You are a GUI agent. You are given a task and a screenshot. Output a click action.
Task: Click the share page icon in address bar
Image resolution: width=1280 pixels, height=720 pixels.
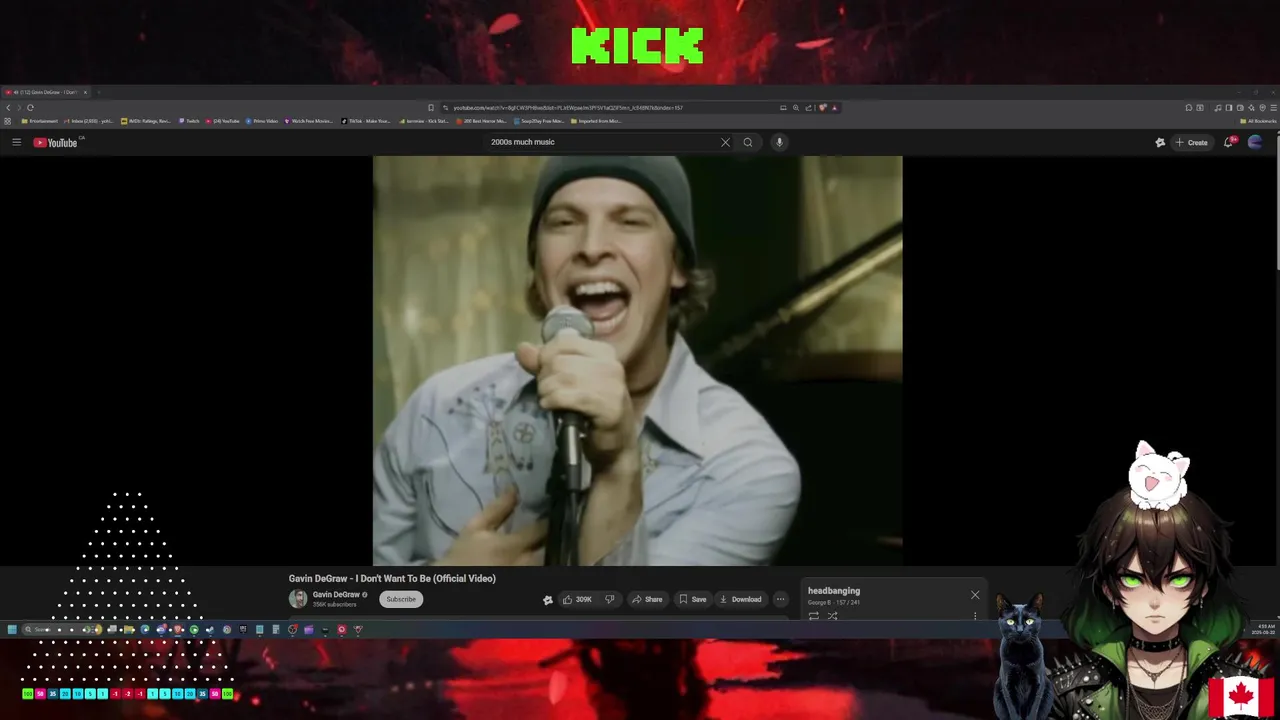809,108
